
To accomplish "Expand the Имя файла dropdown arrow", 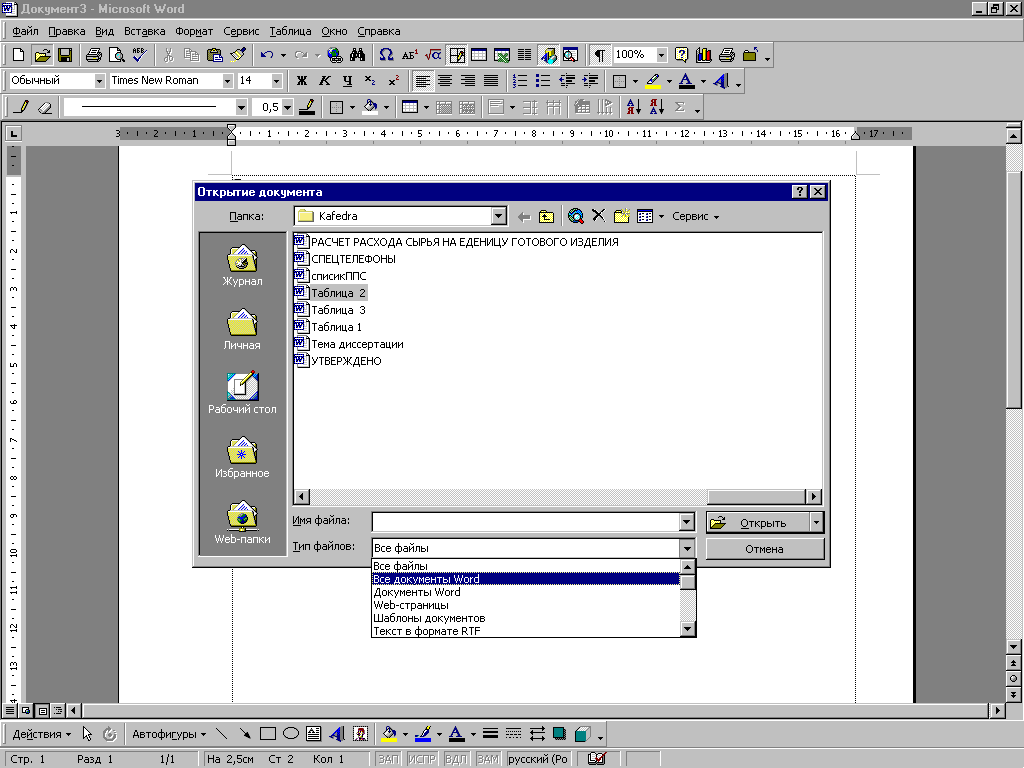I will click(686, 522).
